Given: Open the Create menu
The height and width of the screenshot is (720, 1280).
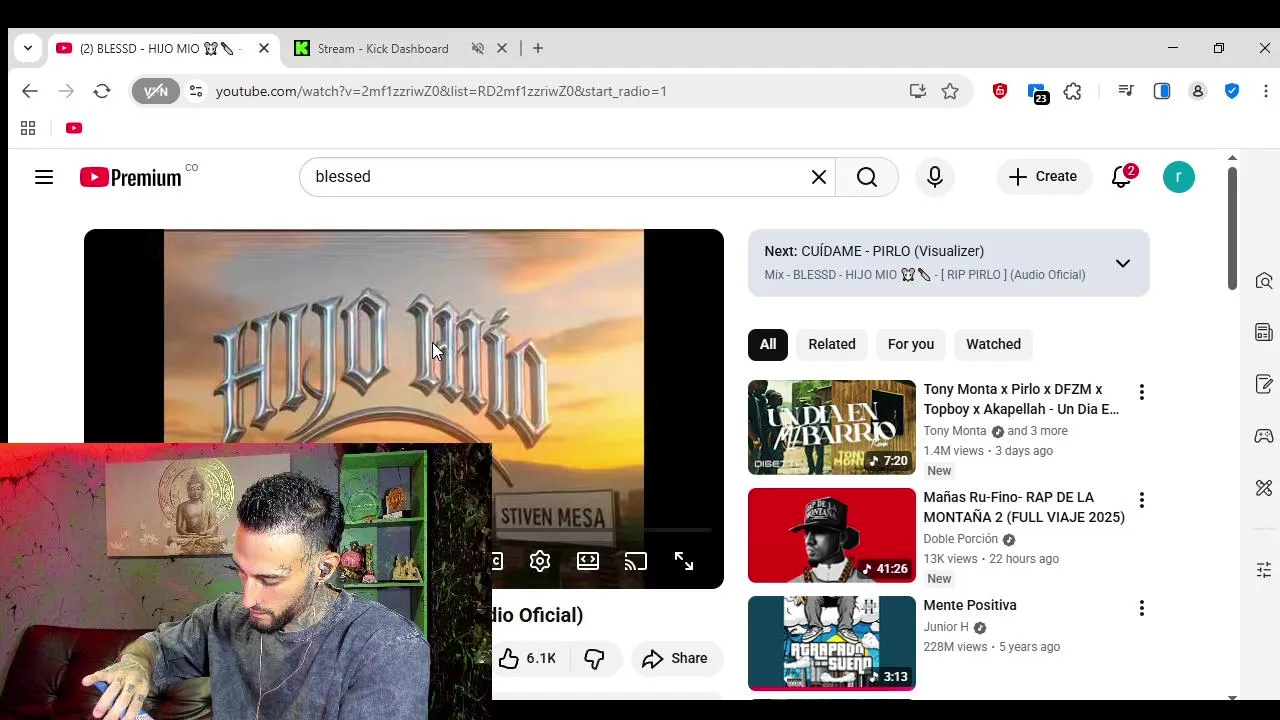Looking at the screenshot, I should click(x=1043, y=177).
